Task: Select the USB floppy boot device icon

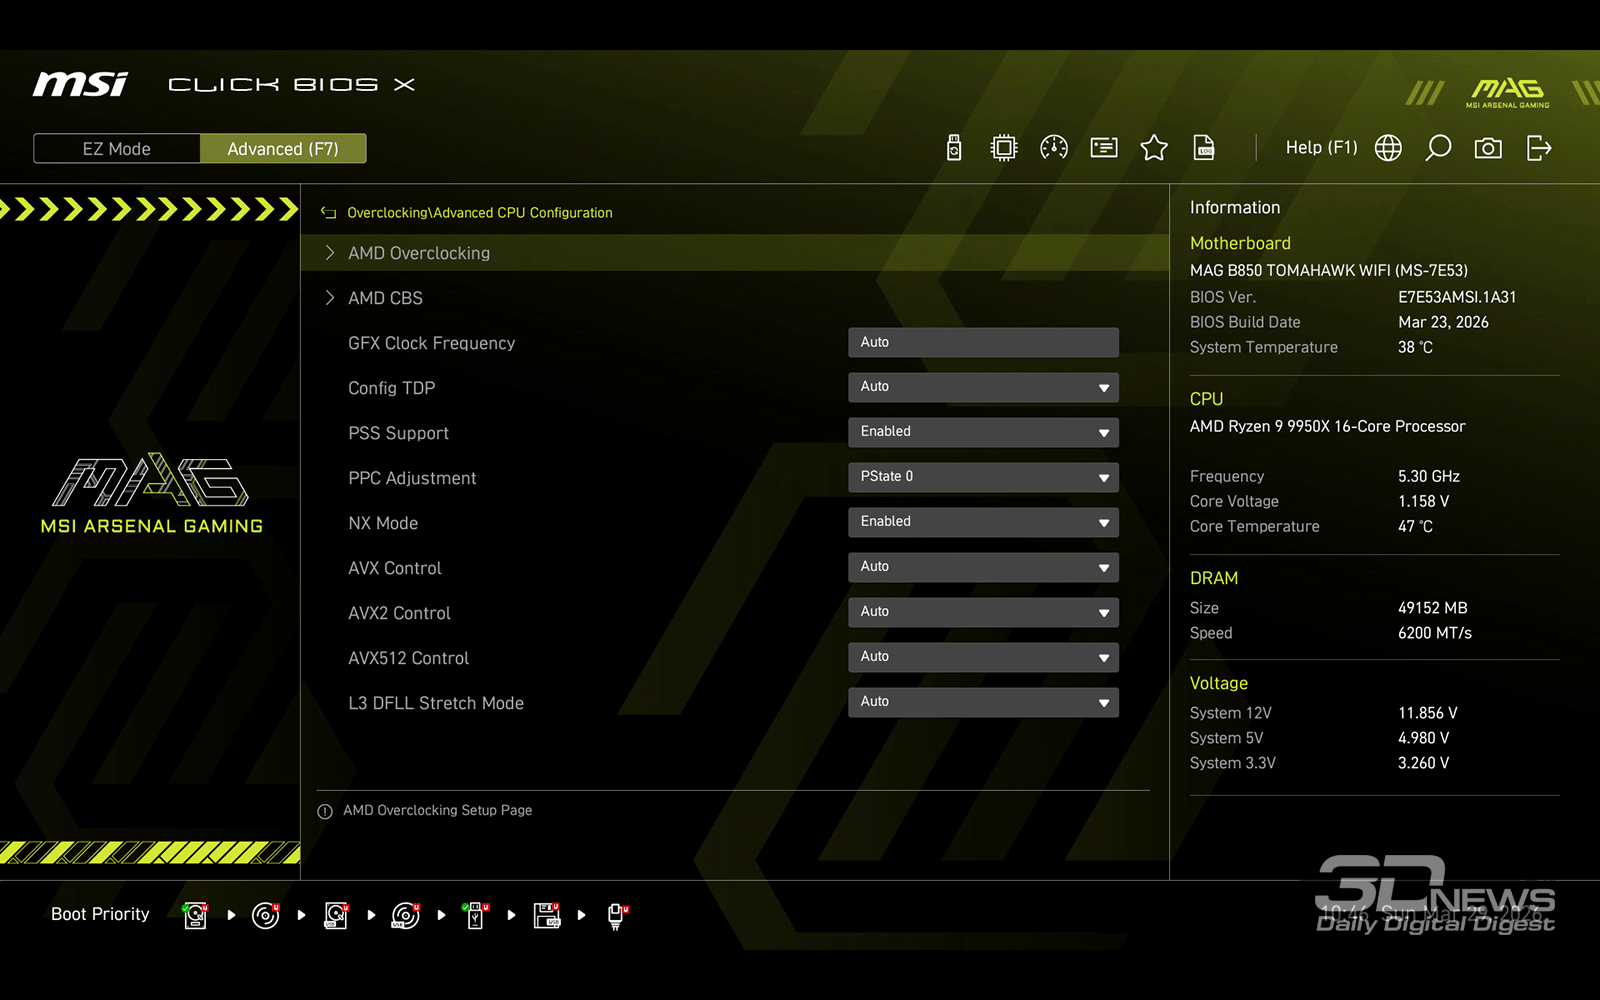Action: pos(546,915)
